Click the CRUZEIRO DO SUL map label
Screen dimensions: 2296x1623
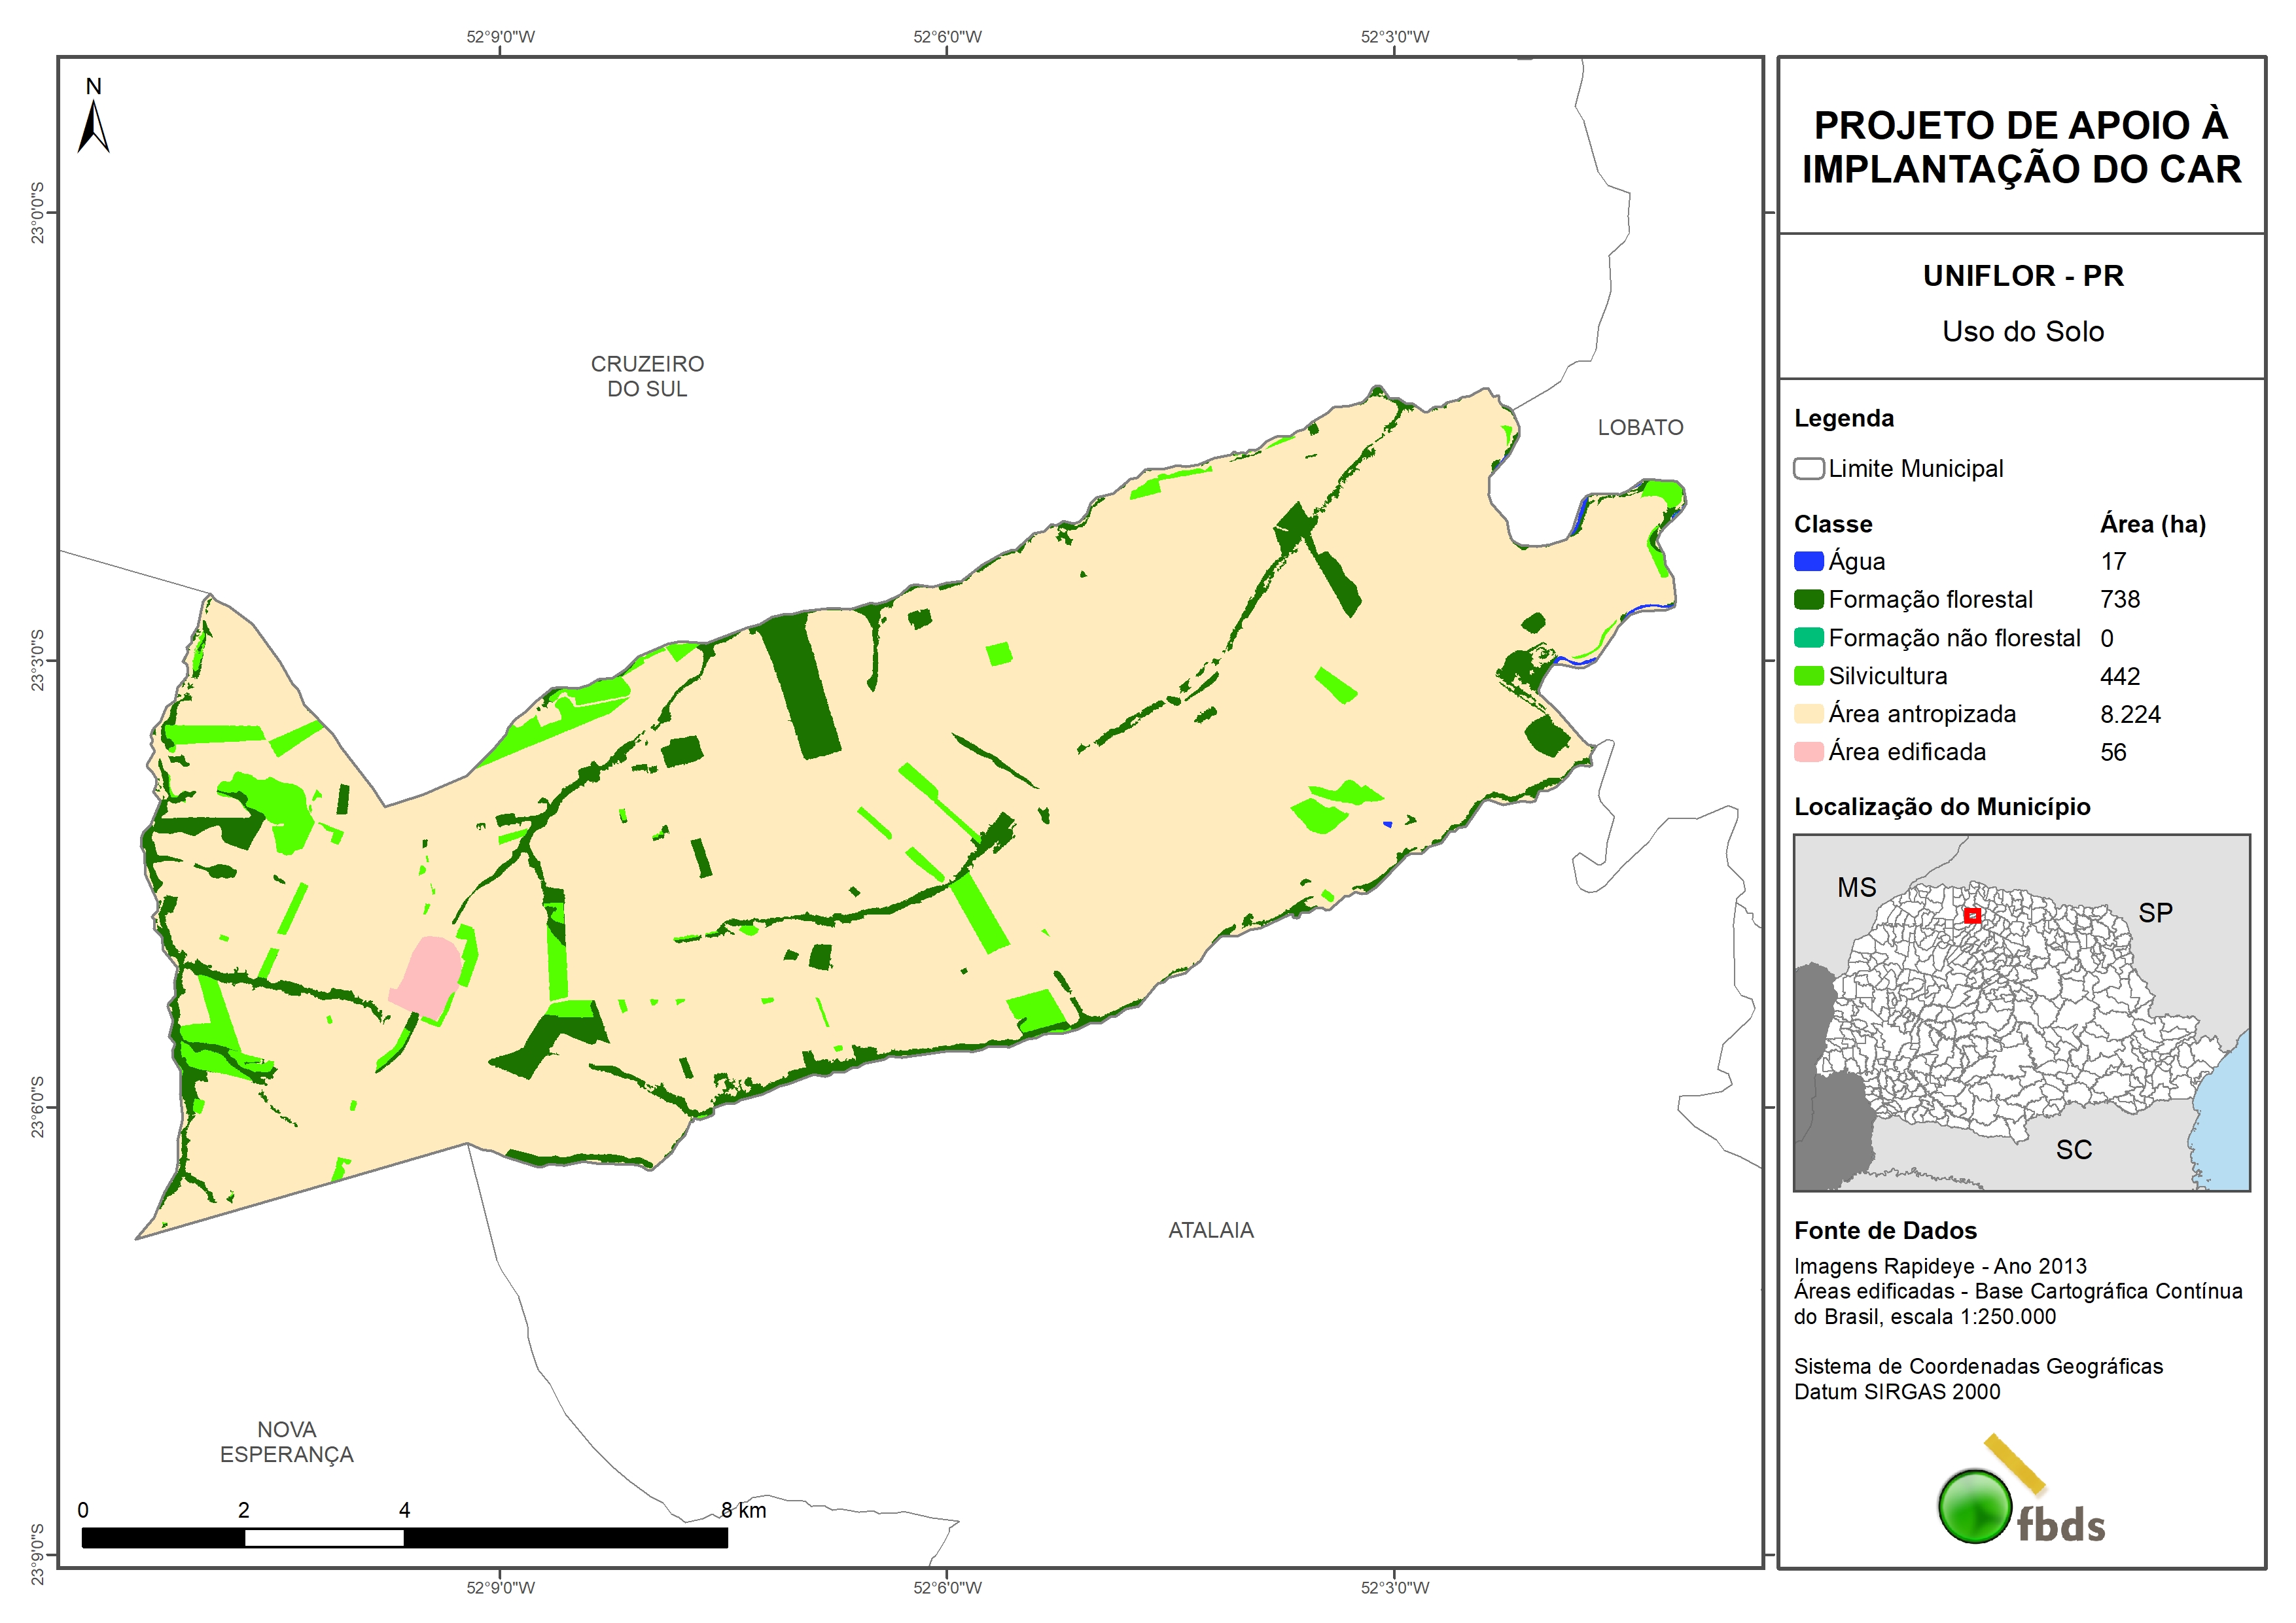[x=647, y=376]
